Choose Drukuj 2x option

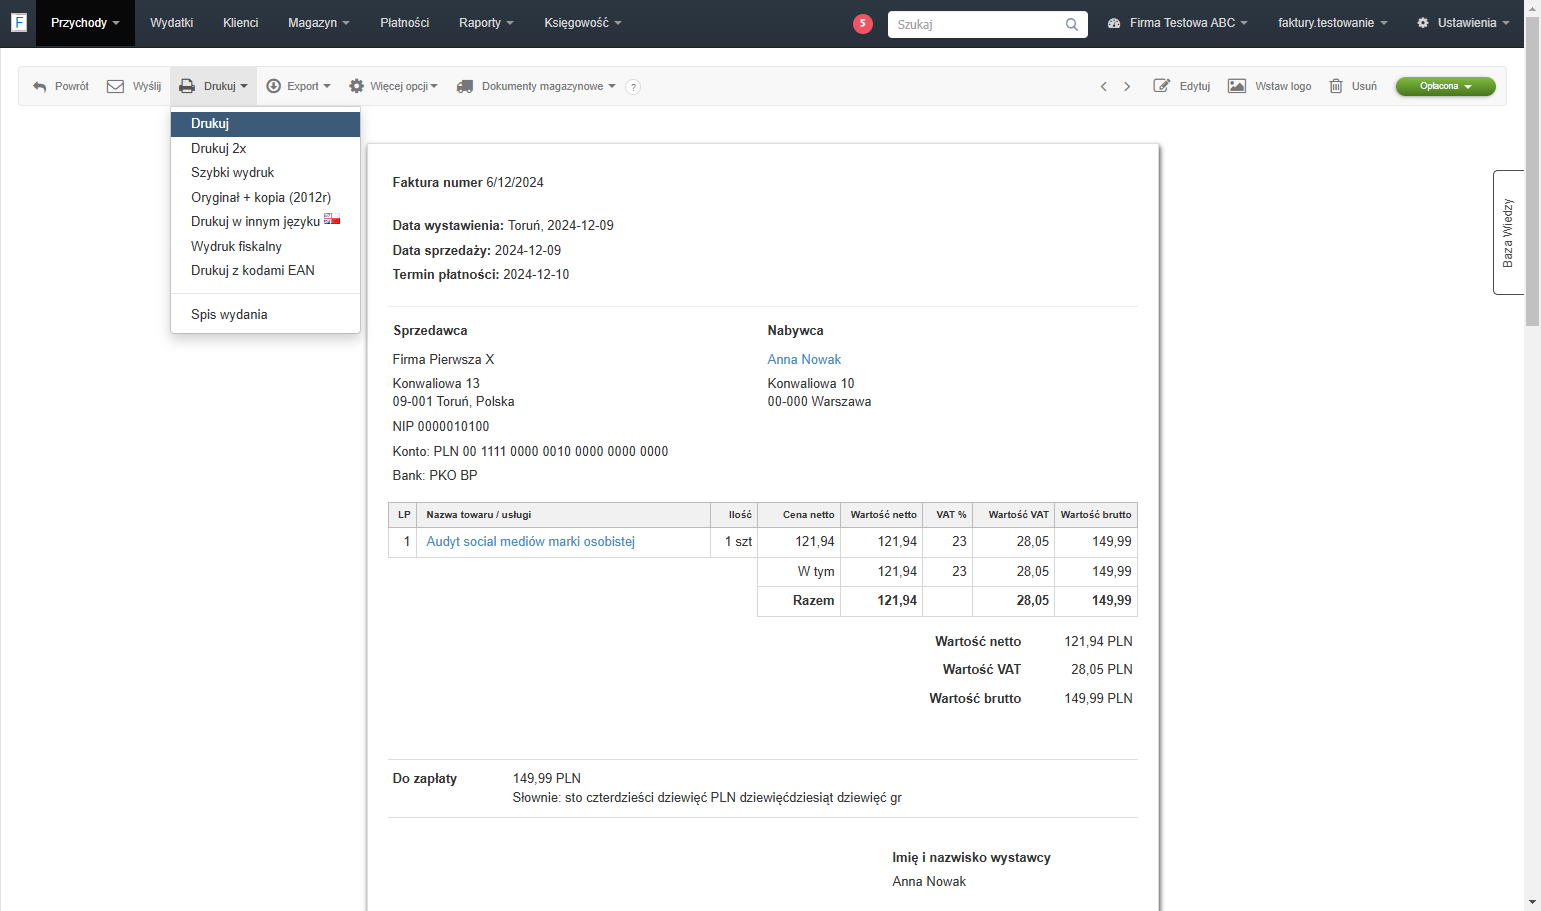pyautogui.click(x=265, y=148)
